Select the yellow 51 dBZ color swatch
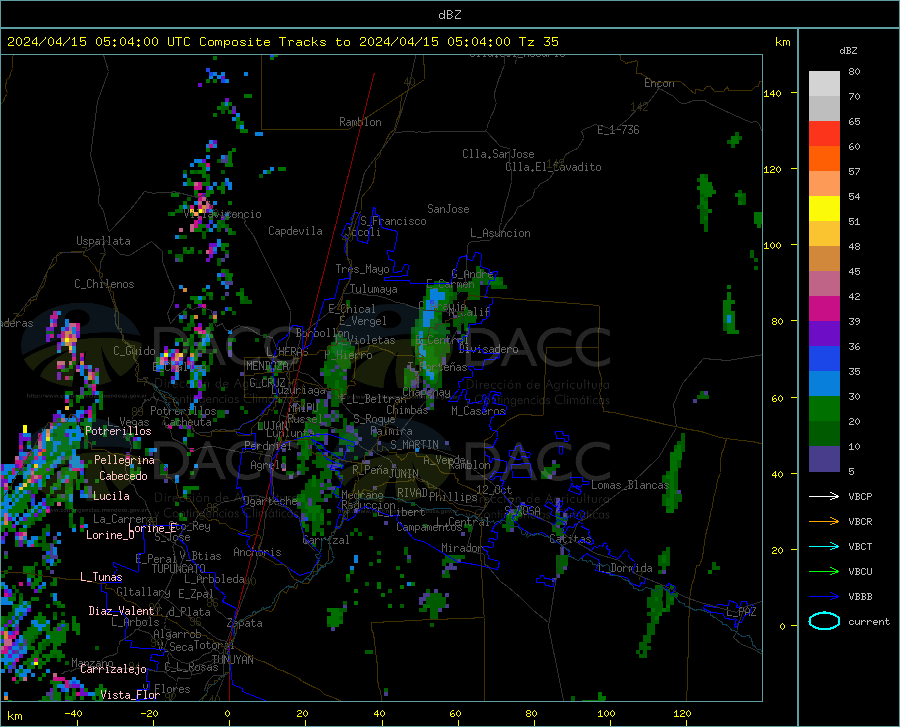The width and height of the screenshot is (900, 727). click(x=824, y=209)
